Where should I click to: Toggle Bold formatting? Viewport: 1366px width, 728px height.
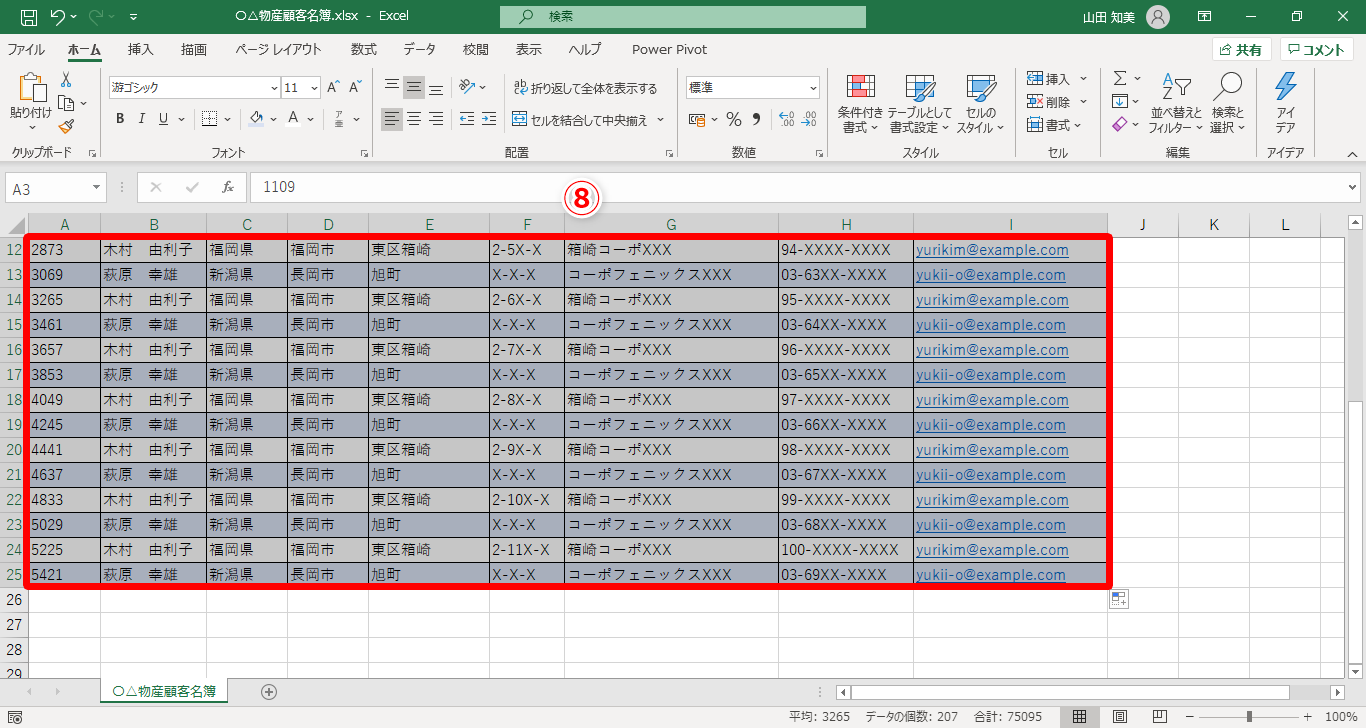click(120, 119)
